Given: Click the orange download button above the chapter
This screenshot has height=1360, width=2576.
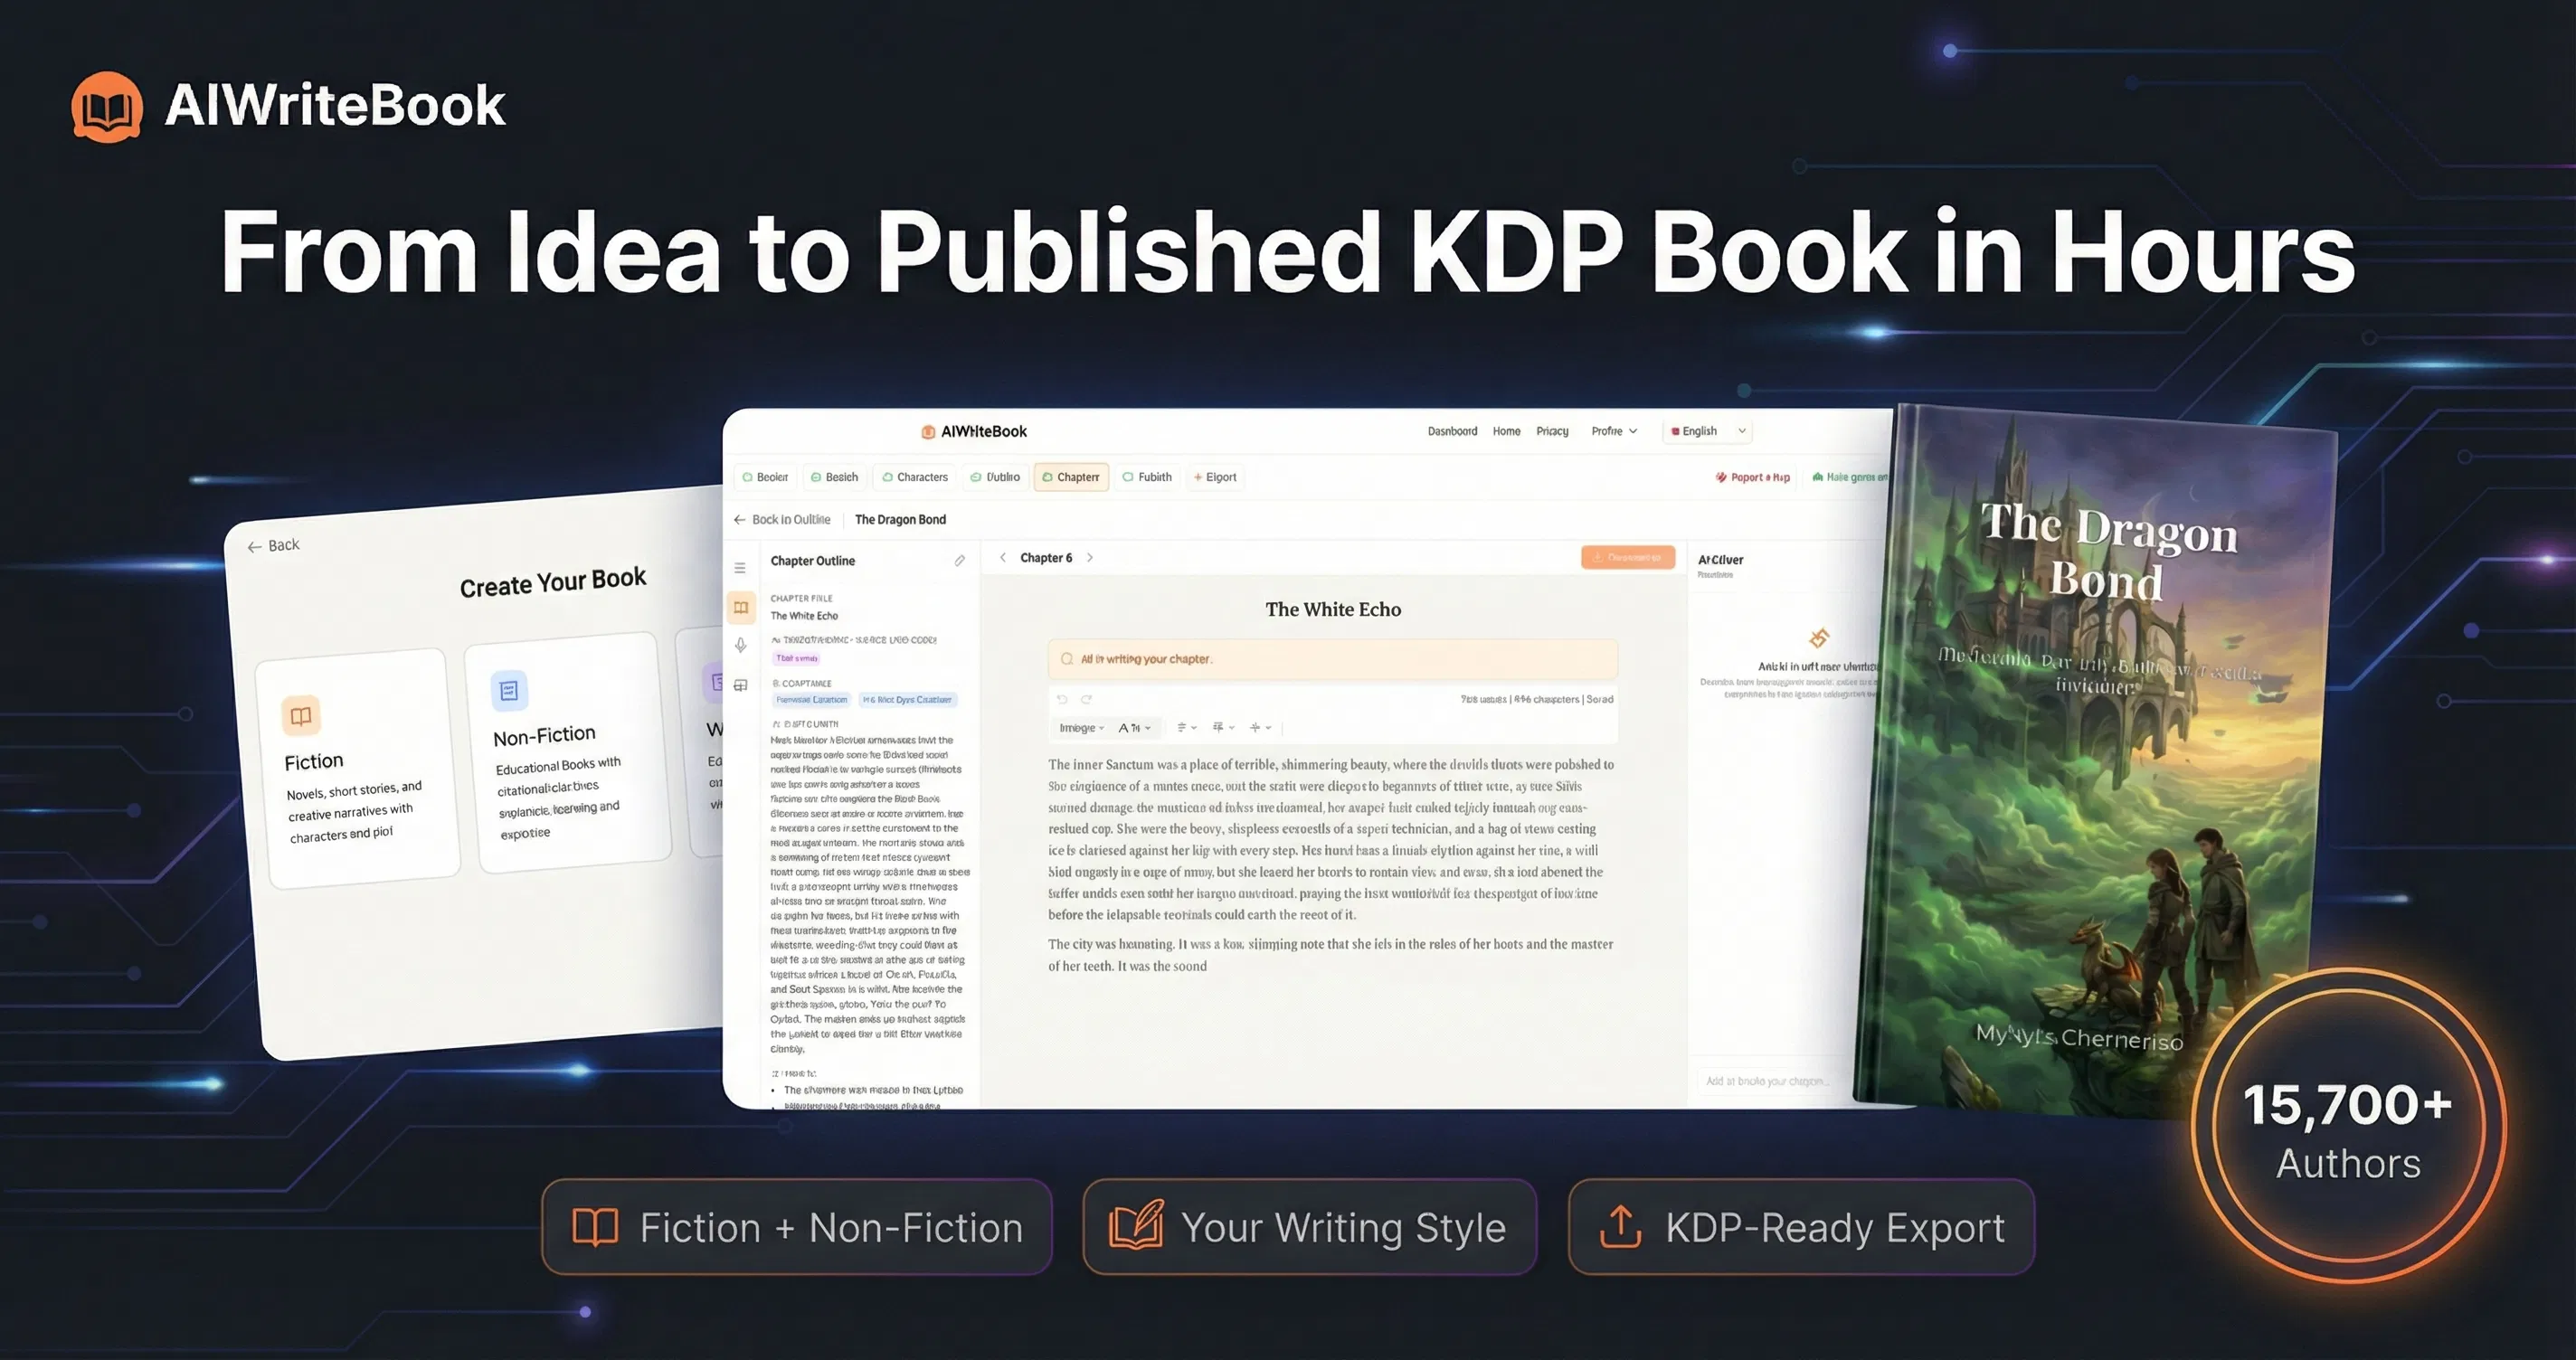Looking at the screenshot, I should [x=1629, y=557].
